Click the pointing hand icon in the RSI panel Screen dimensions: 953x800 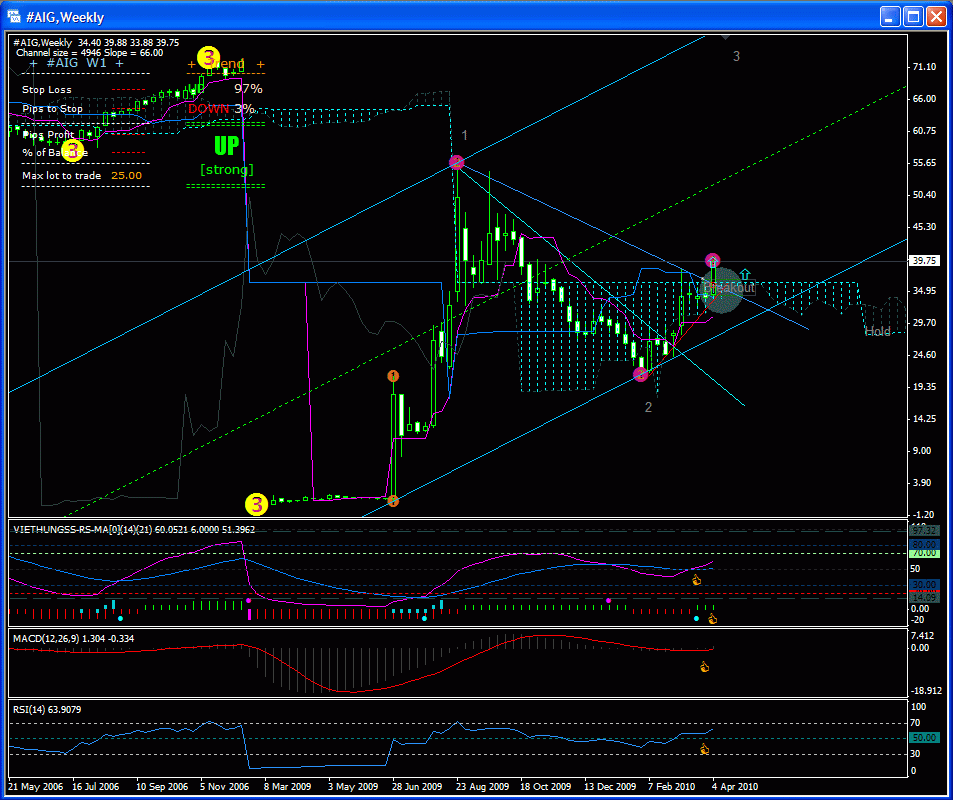click(x=704, y=749)
